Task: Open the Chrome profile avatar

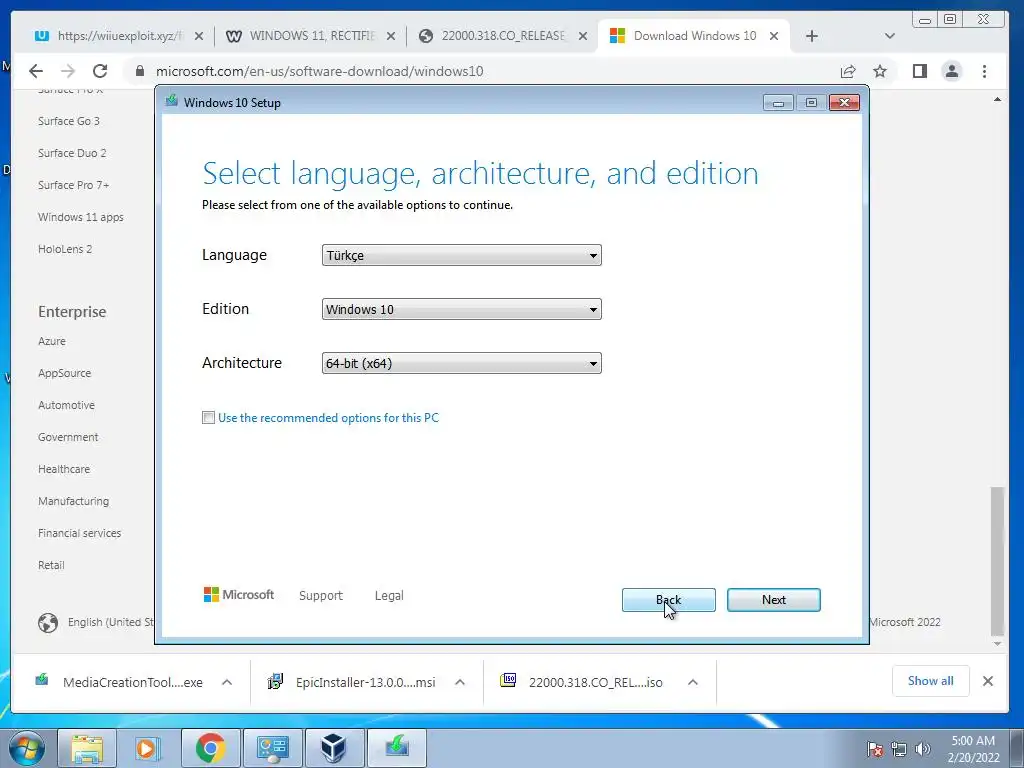Action: coord(952,71)
